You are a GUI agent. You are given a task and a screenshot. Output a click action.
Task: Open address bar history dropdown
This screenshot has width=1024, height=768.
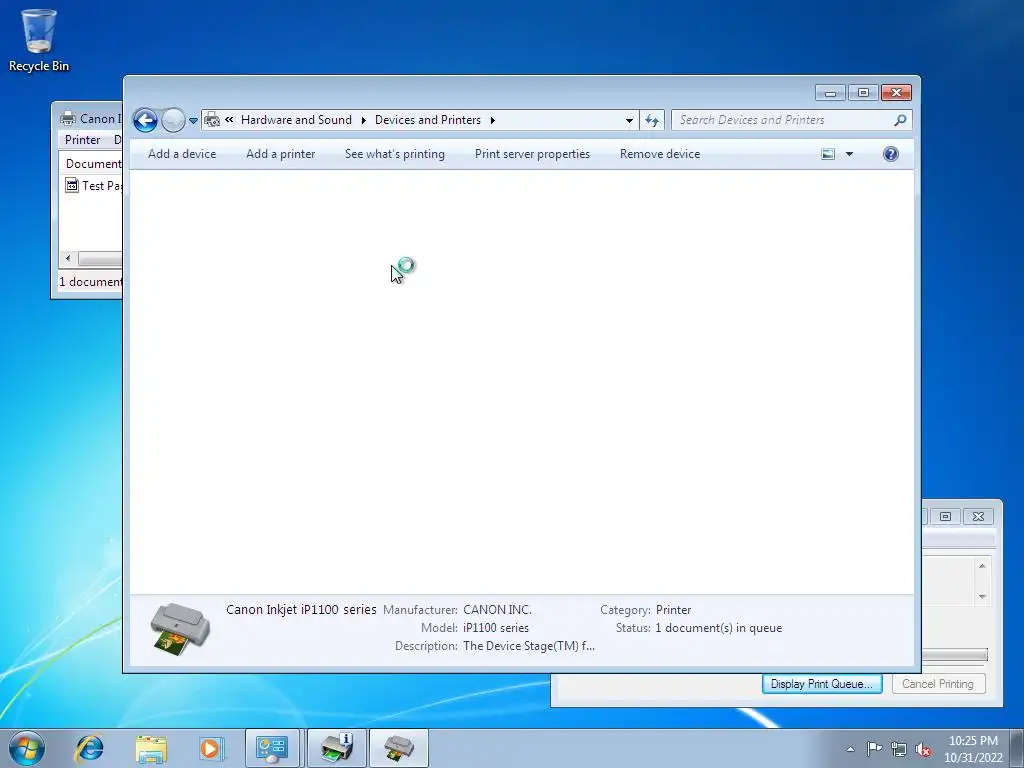629,120
